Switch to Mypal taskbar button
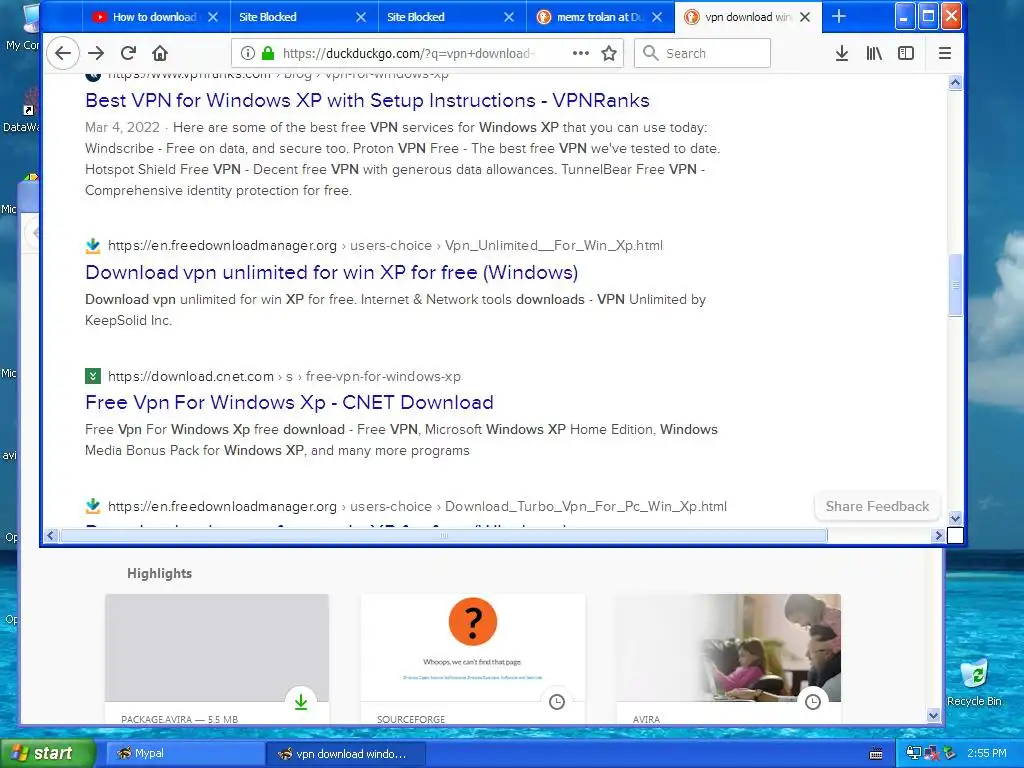This screenshot has height=768, width=1024. tap(183, 754)
